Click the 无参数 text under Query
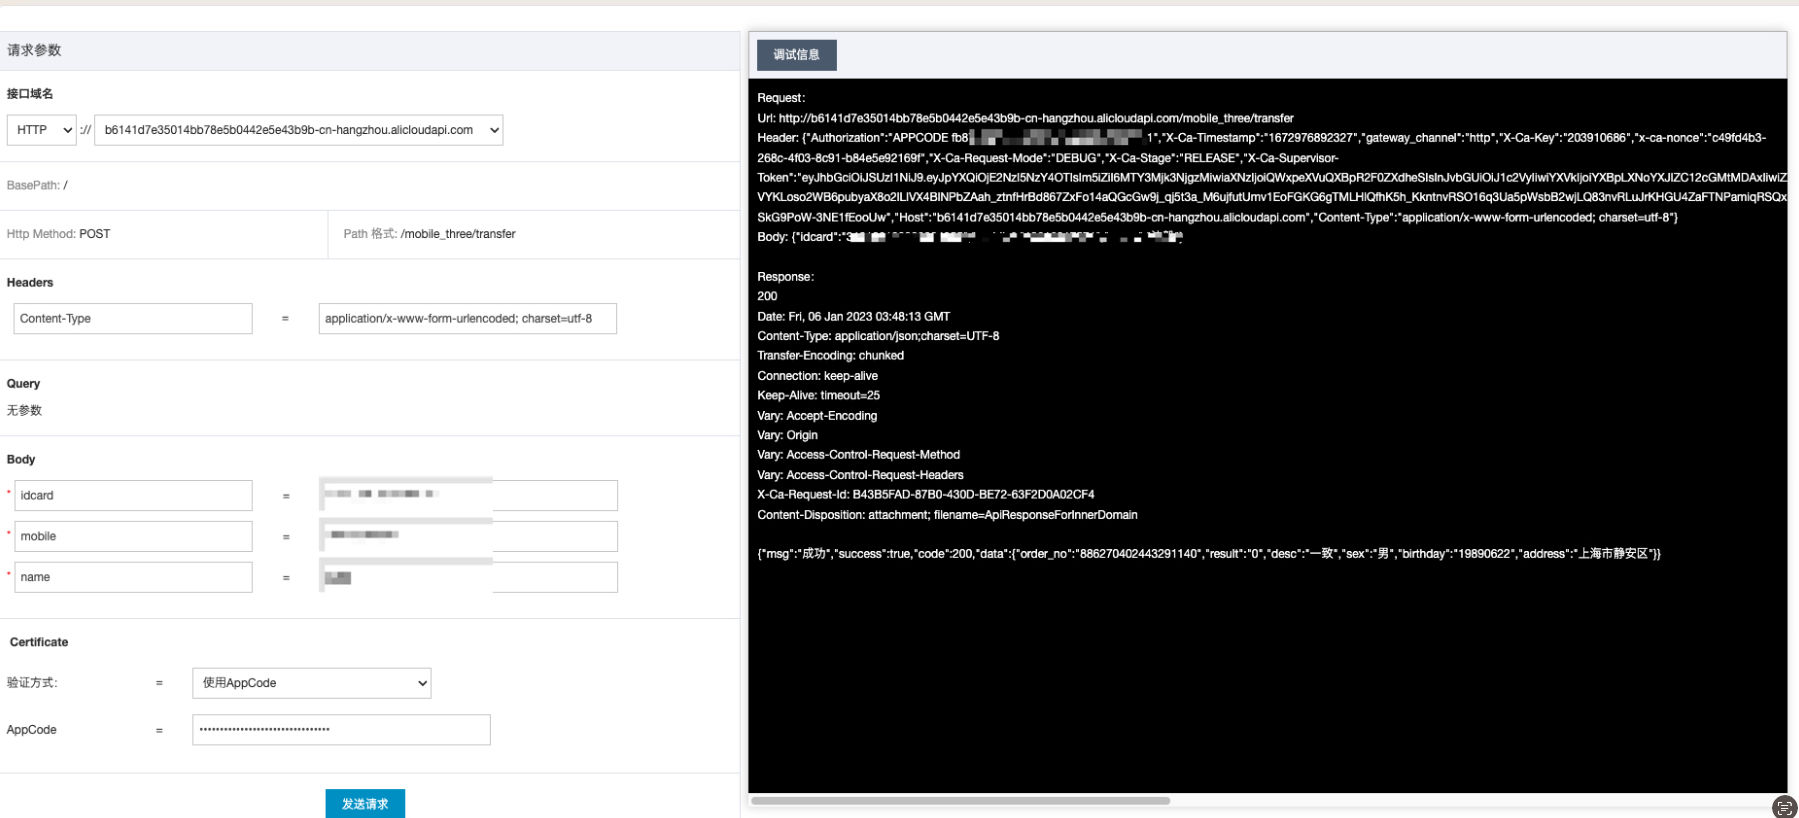The image size is (1799, 818). pyautogui.click(x=24, y=411)
